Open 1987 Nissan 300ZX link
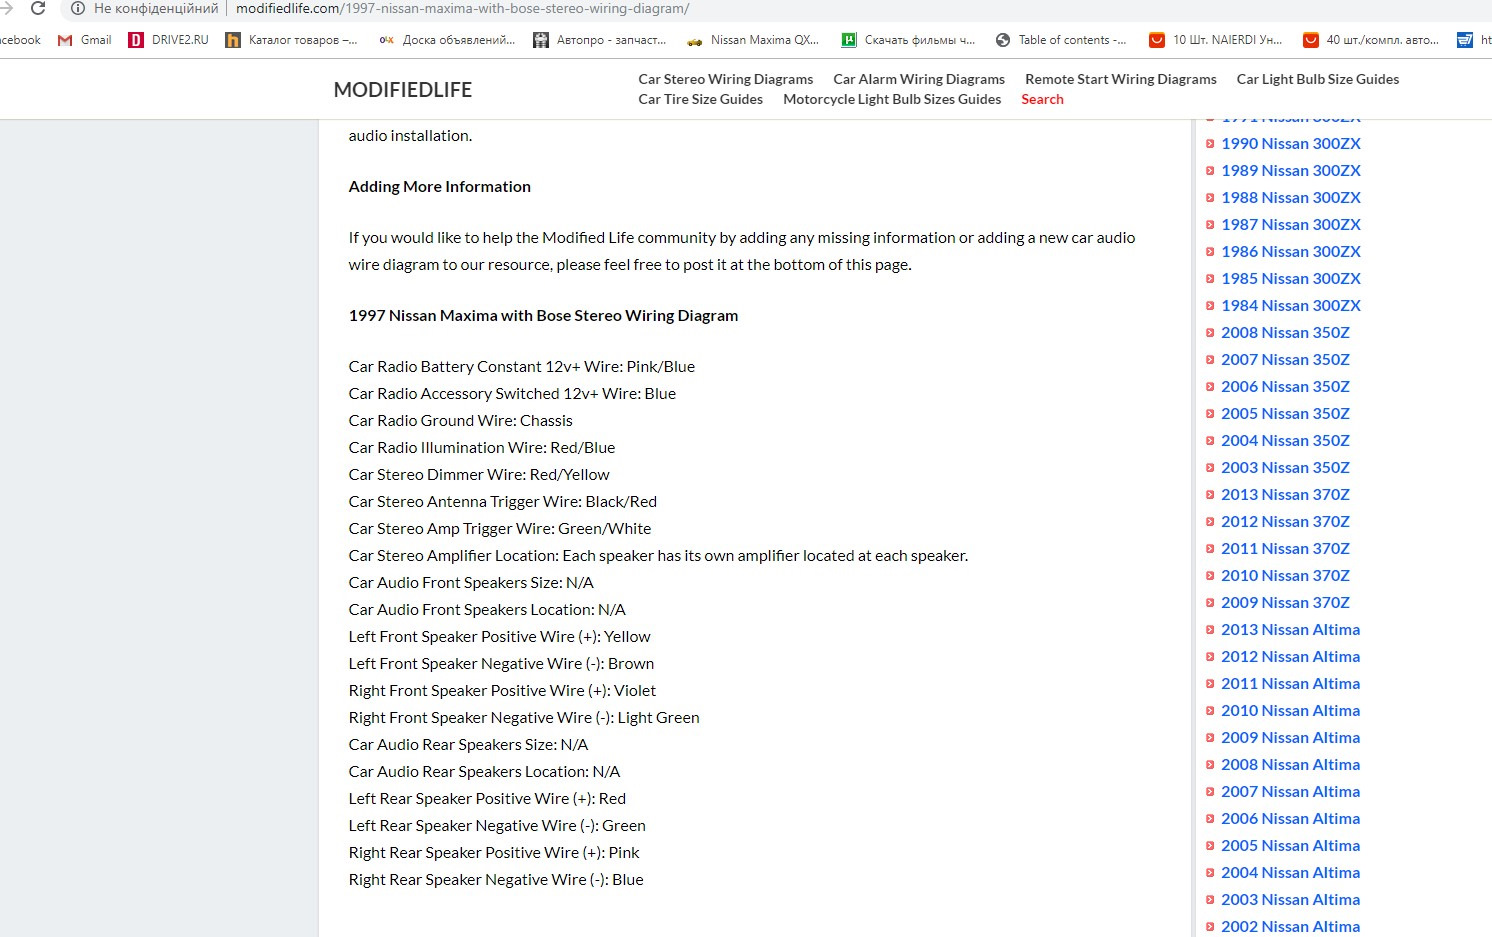The image size is (1492, 937). click(x=1291, y=224)
